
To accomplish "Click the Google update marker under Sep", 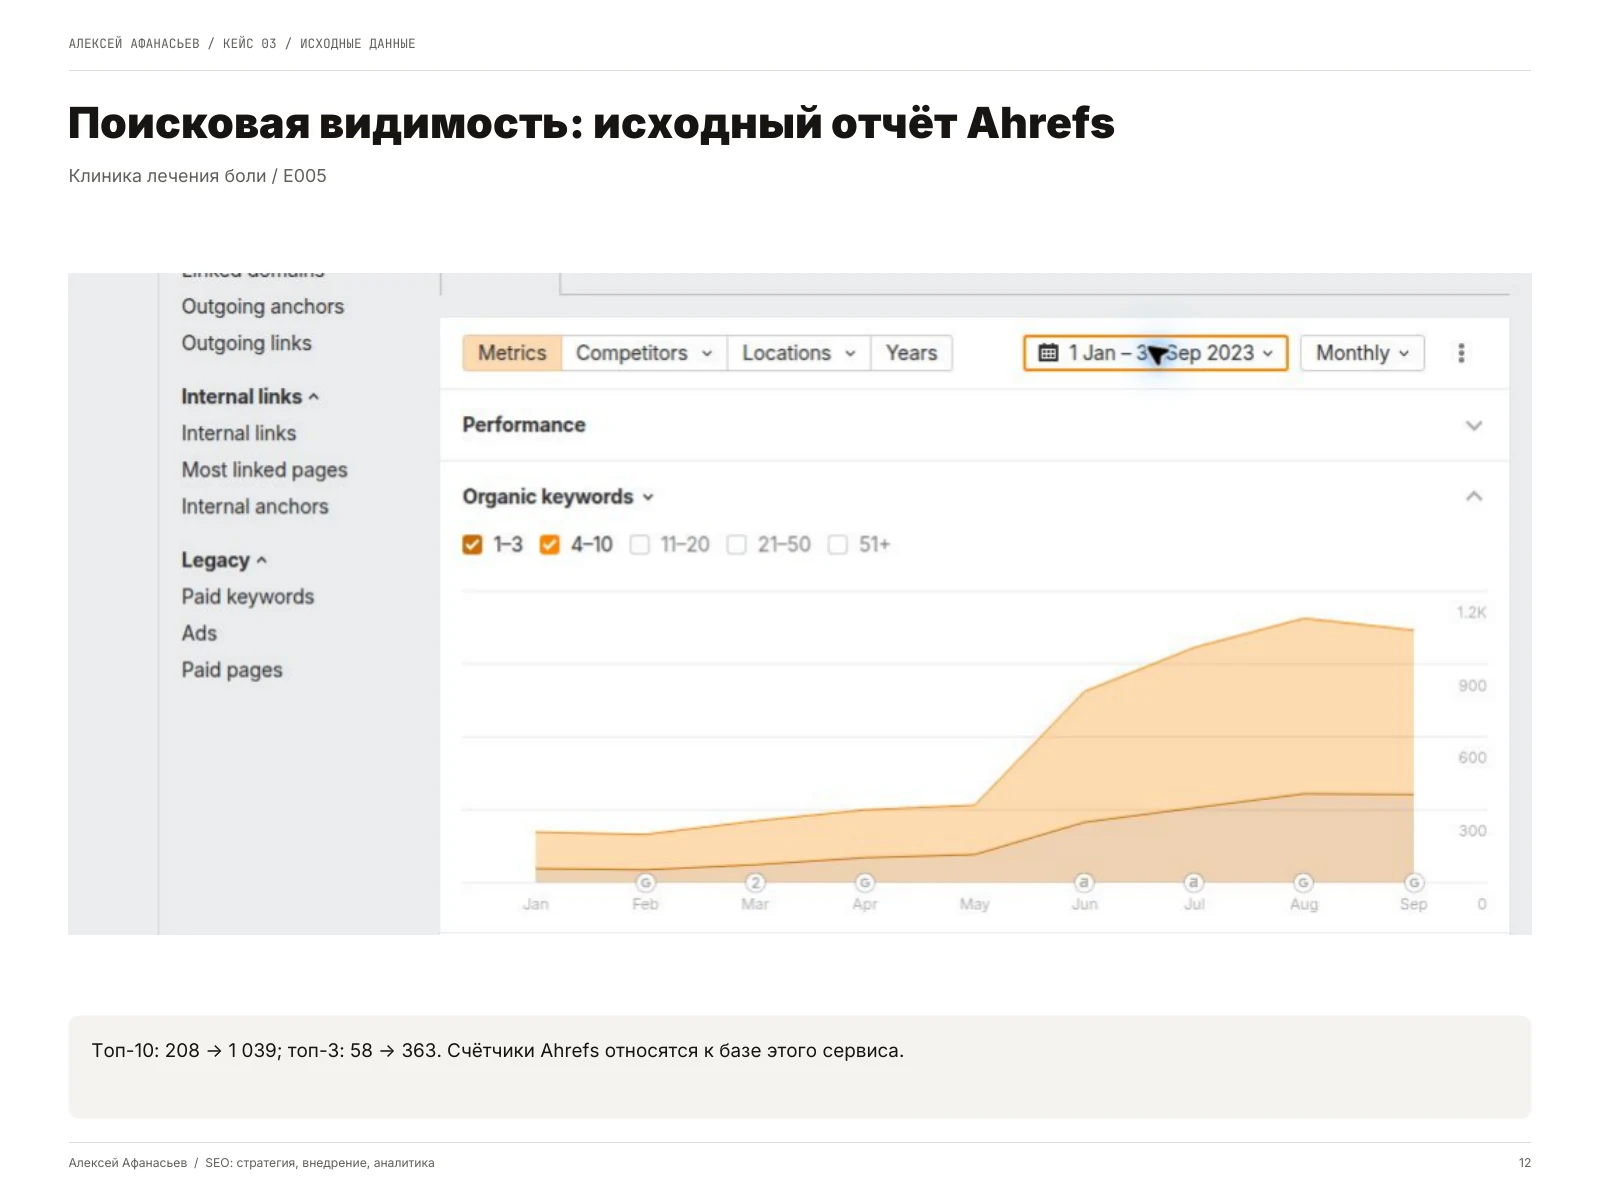I will (1414, 883).
